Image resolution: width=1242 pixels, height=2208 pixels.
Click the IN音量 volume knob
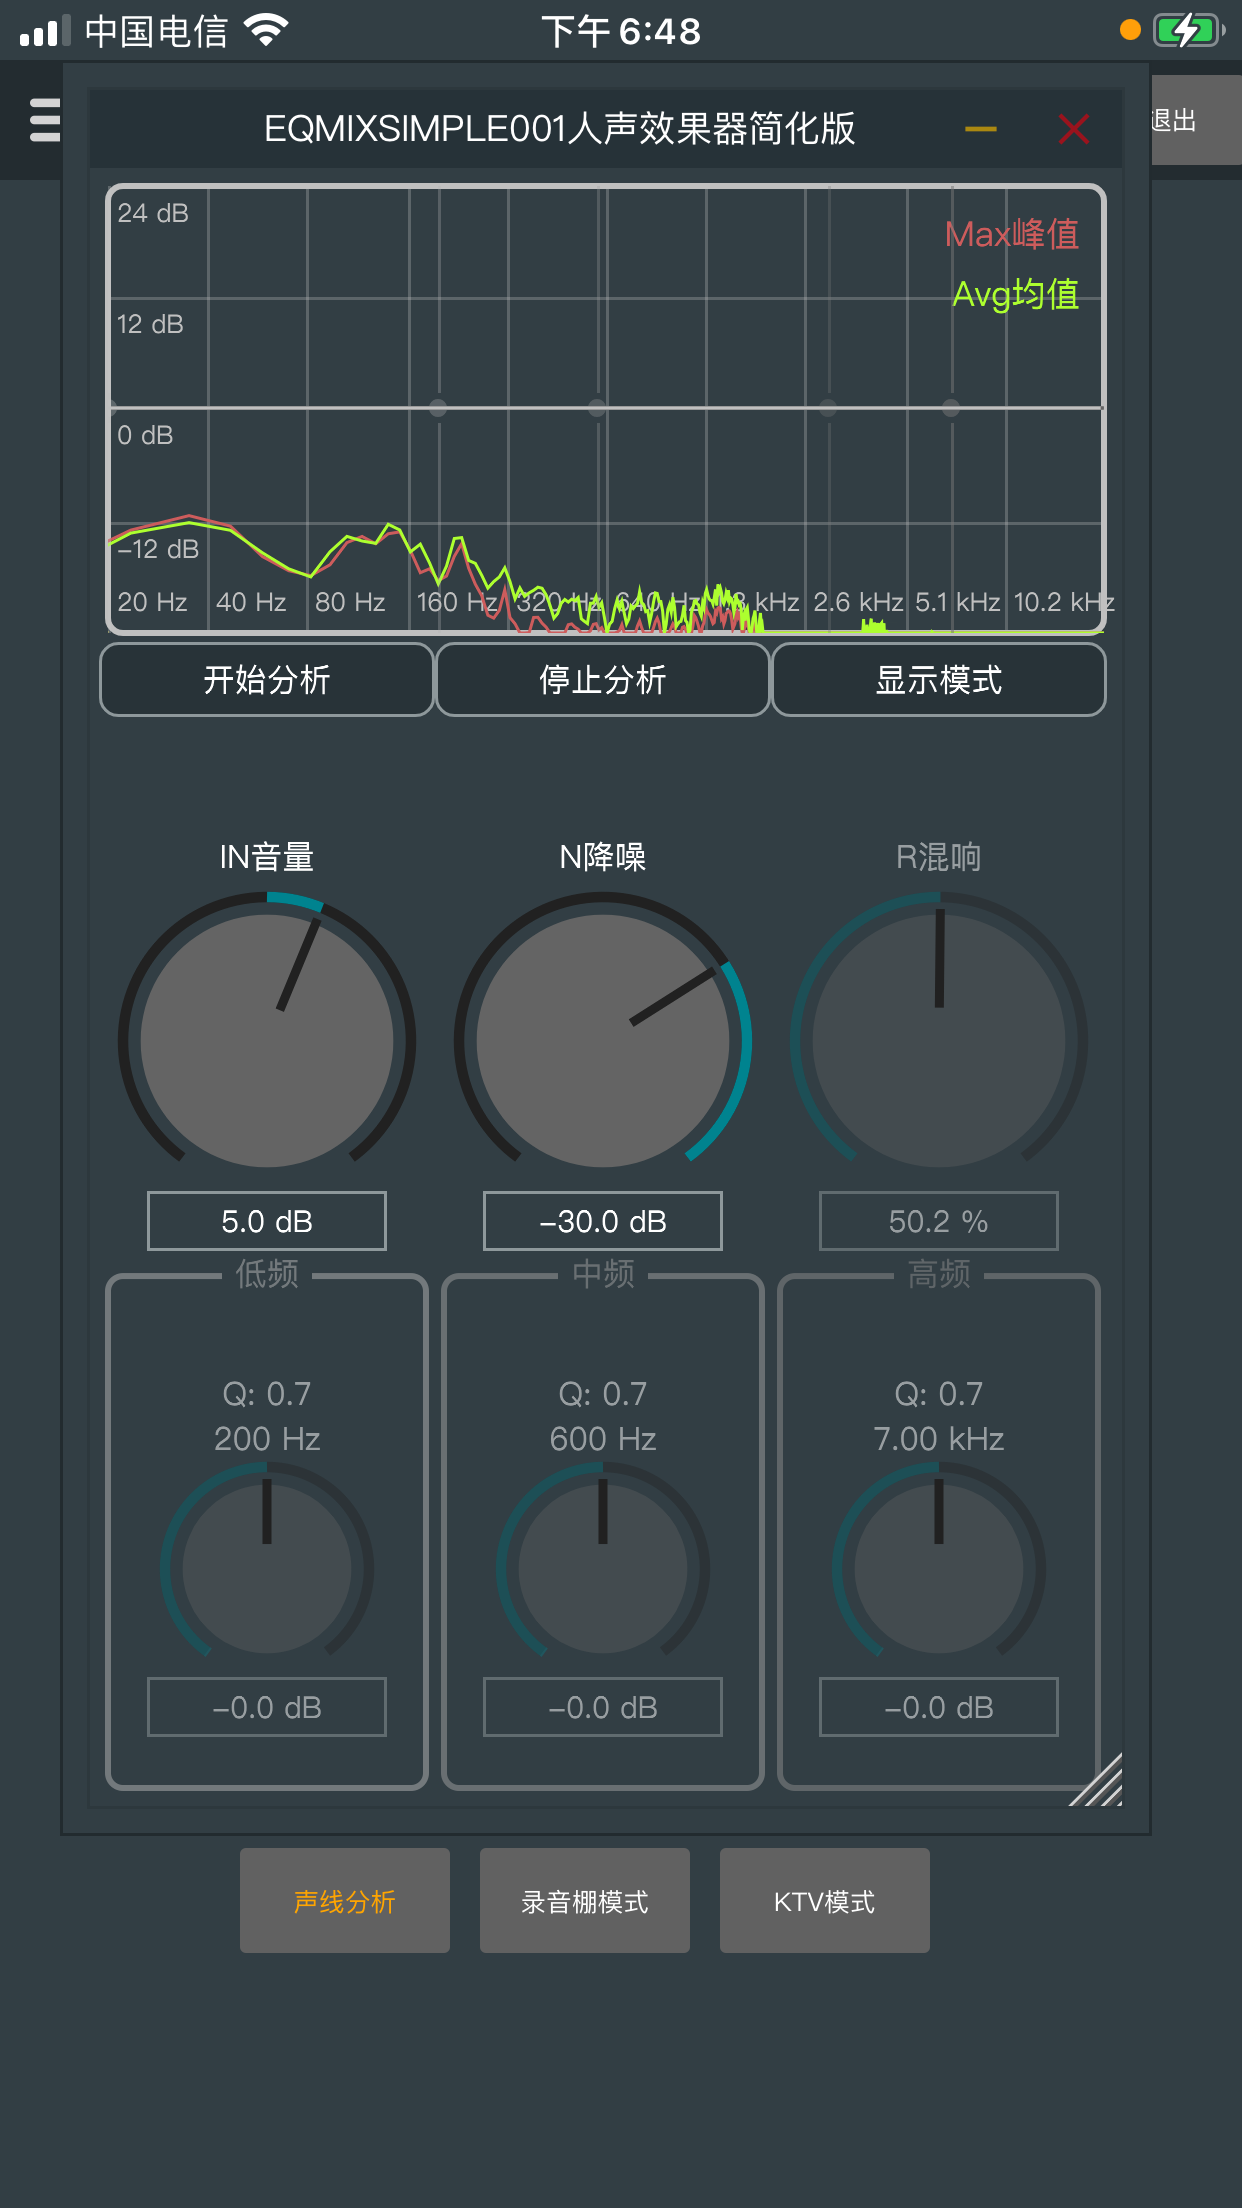pos(267,1040)
